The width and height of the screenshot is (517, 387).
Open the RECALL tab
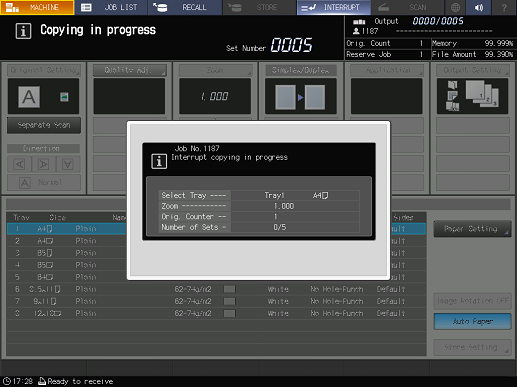(185, 7)
